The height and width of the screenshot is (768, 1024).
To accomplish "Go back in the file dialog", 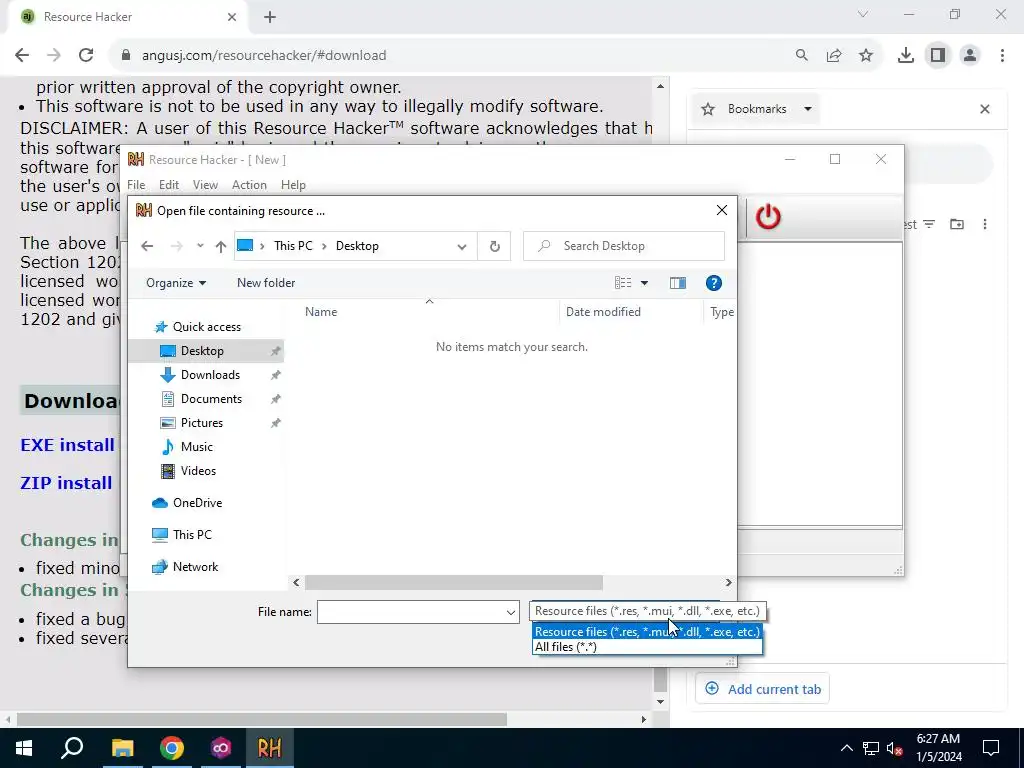I will tap(147, 246).
